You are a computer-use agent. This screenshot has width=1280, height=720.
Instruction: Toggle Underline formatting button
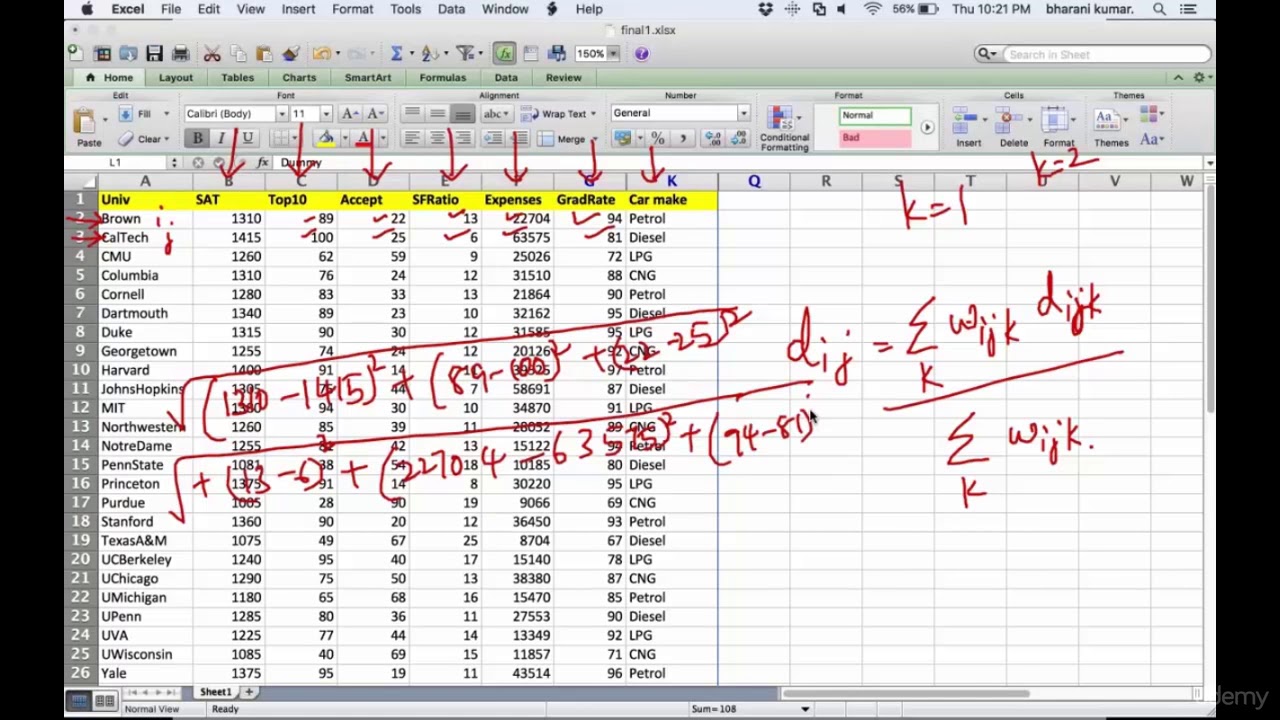pos(246,139)
